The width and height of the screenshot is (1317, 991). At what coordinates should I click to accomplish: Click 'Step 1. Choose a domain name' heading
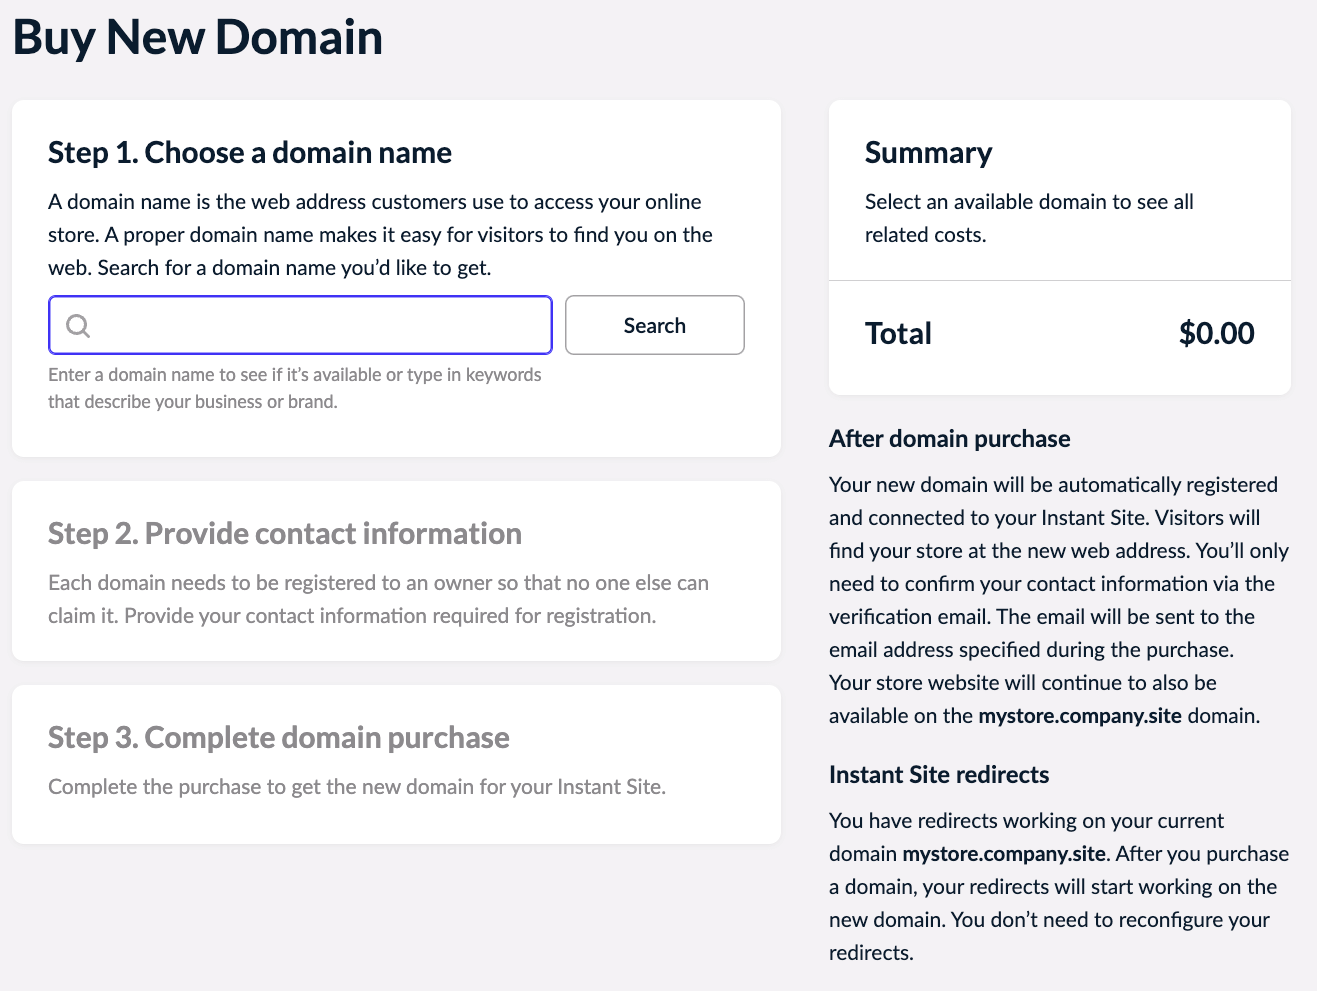[x=250, y=152]
